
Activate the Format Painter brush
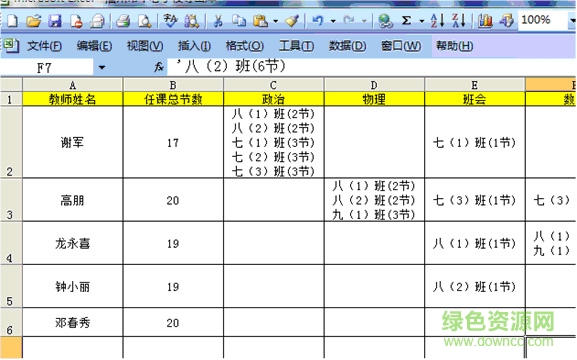click(x=292, y=21)
